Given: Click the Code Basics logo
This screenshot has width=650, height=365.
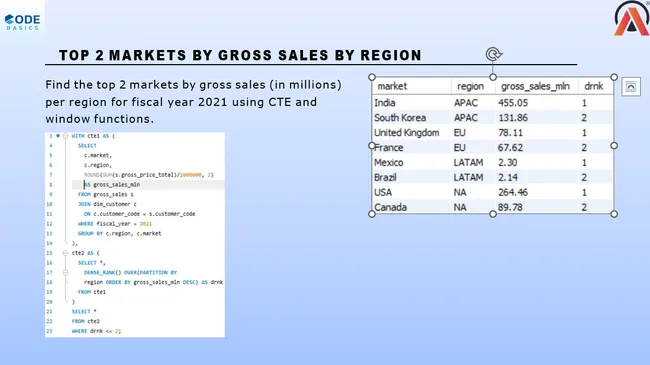Looking at the screenshot, I should 22,22.
